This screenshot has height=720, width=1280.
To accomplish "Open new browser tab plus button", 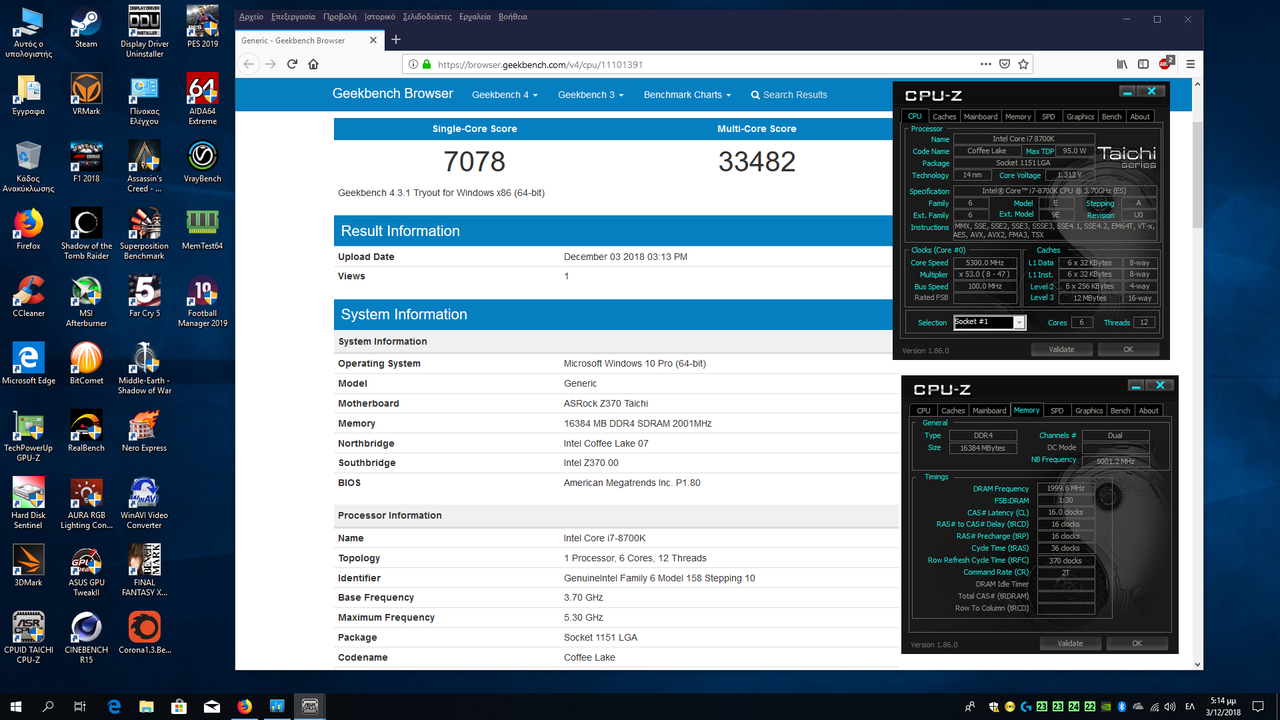I will pos(396,40).
